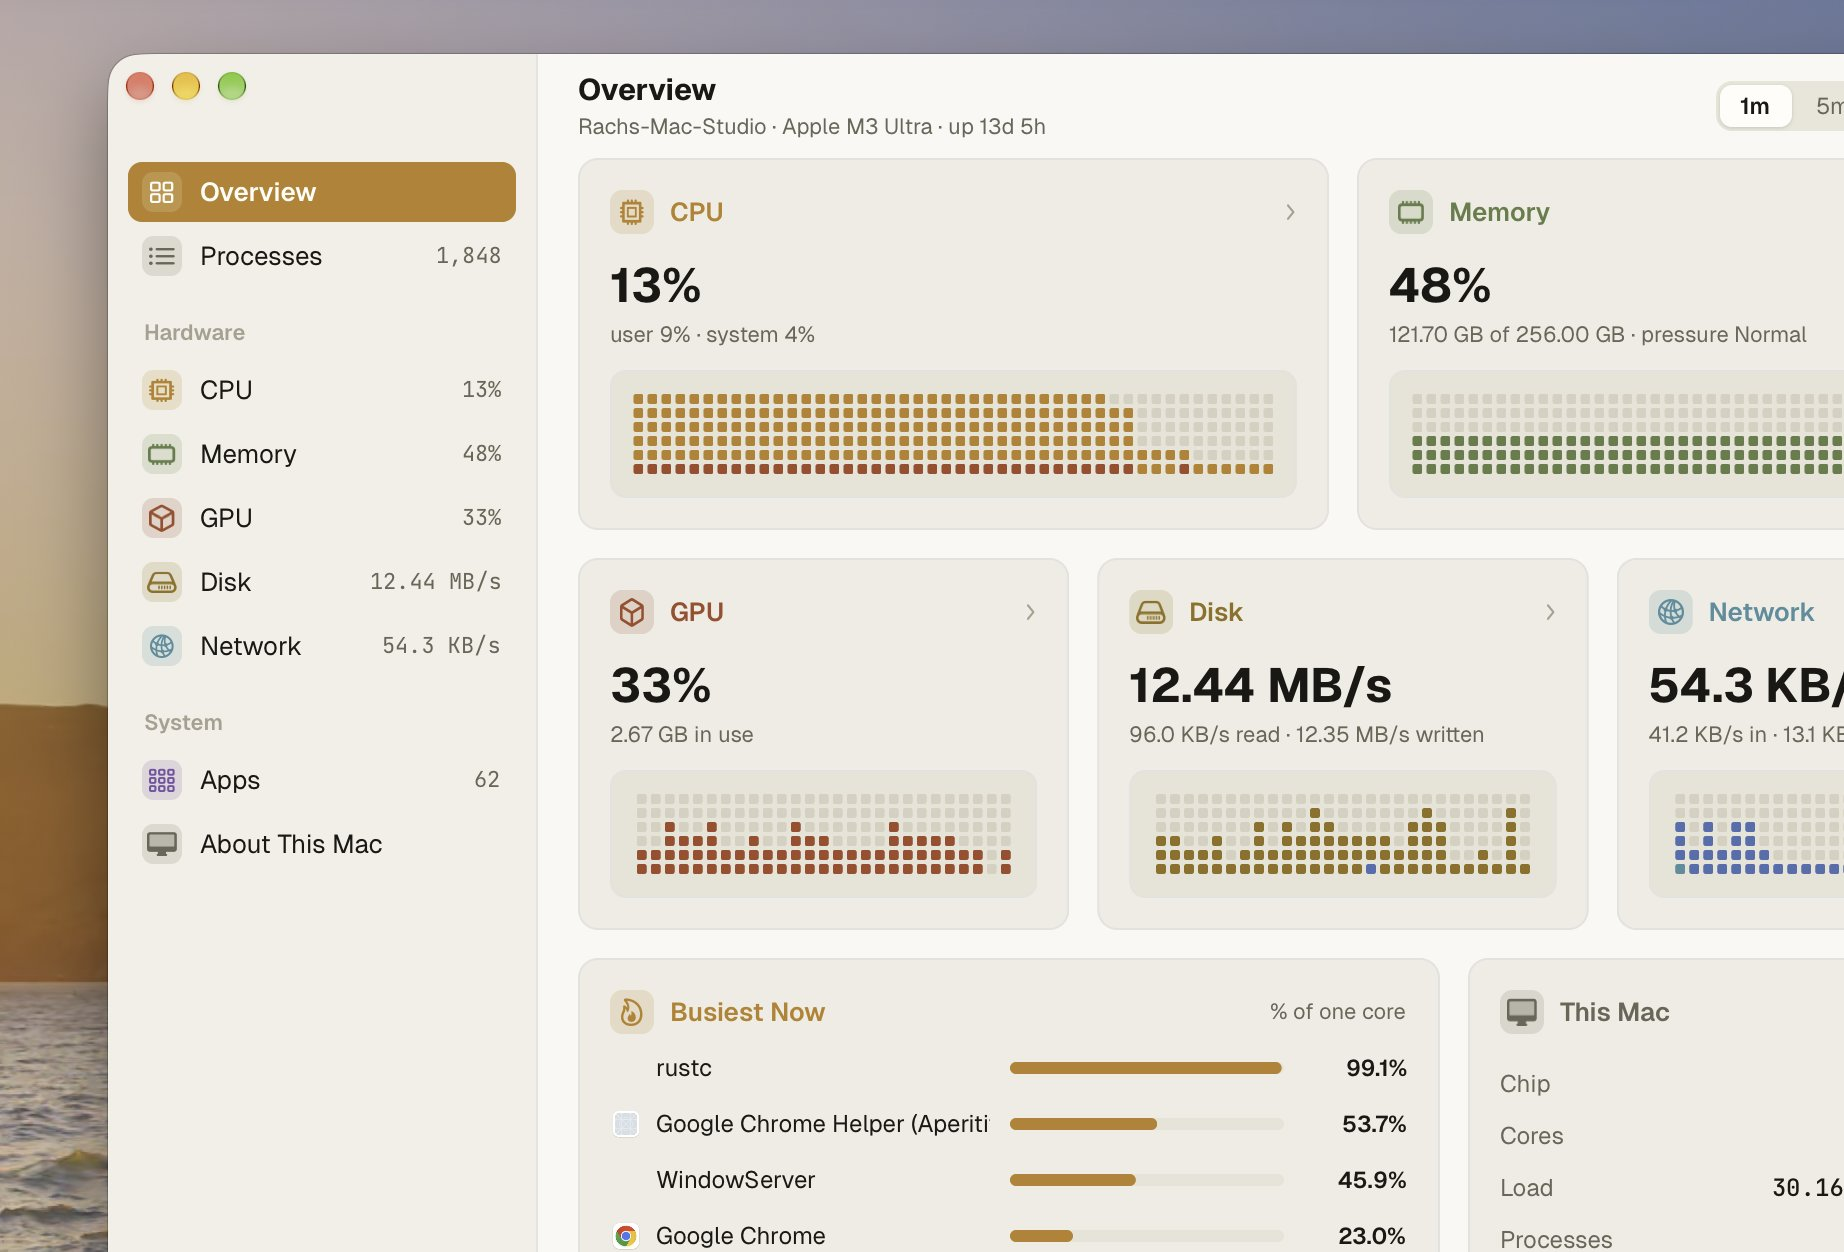Click the Memory card title
Image resolution: width=1844 pixels, height=1252 pixels.
pos(1499,212)
